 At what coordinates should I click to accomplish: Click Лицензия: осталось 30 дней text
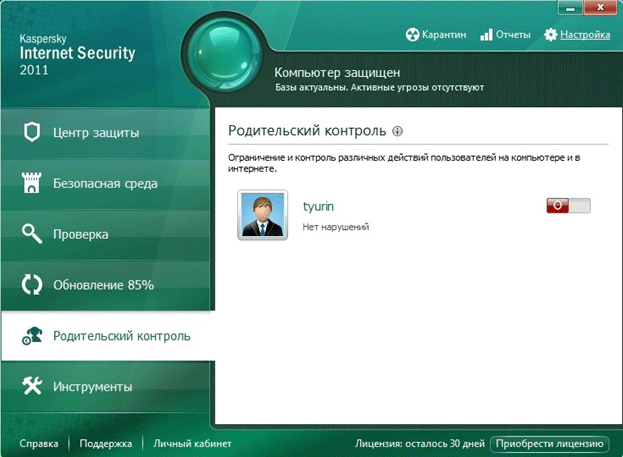[420, 443]
